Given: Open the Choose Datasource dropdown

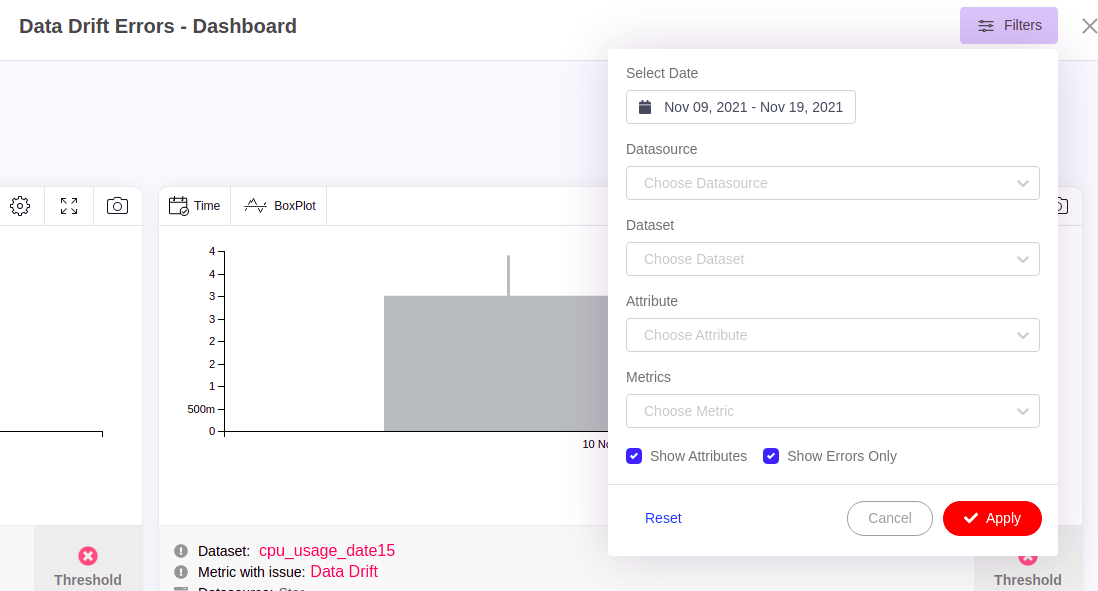Looking at the screenshot, I should click(832, 183).
